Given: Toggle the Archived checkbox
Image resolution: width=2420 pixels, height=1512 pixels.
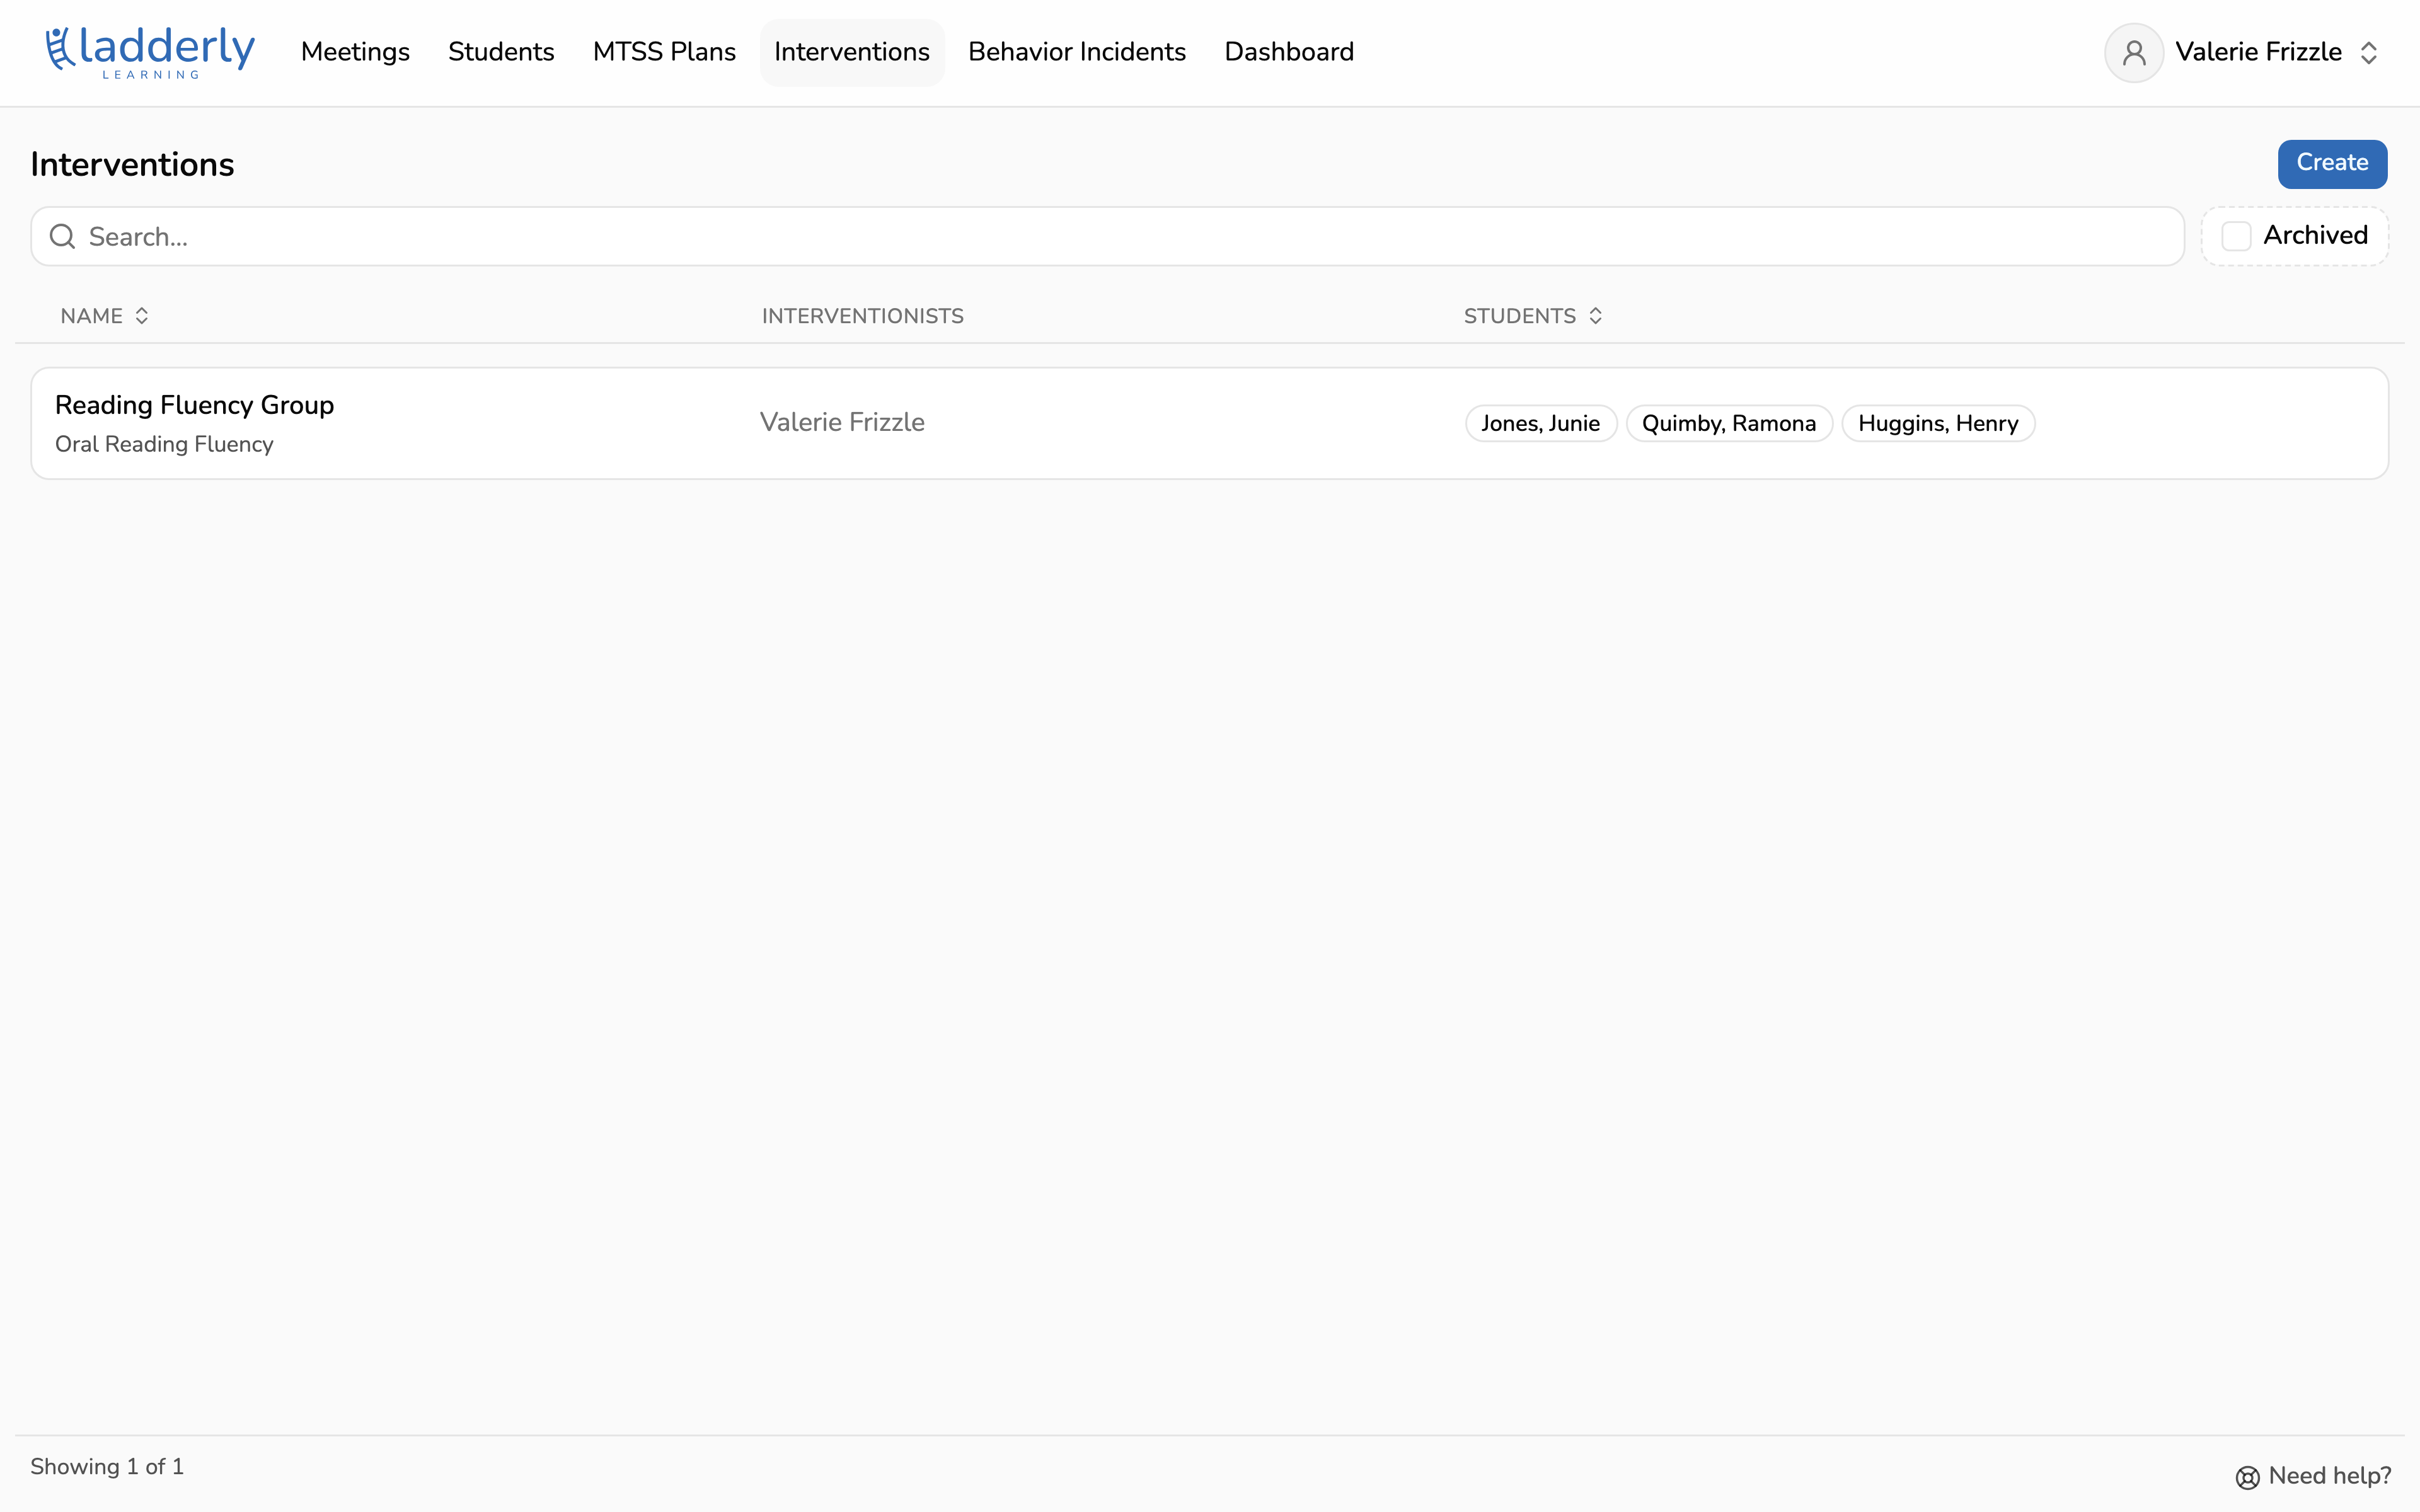Looking at the screenshot, I should 2236,236.
